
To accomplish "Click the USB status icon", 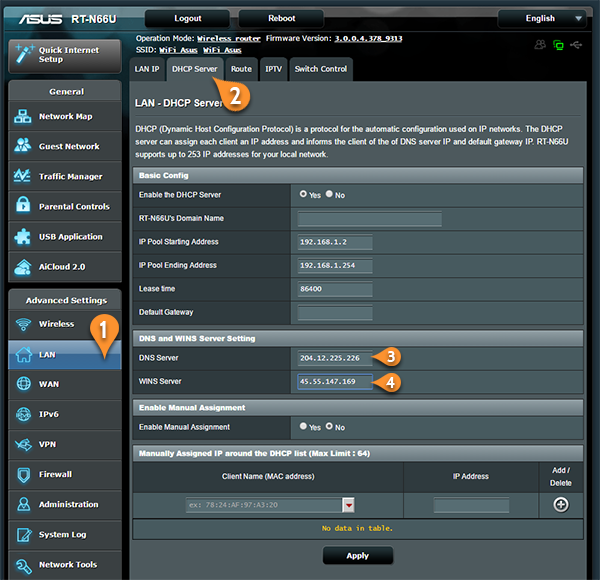I will tap(576, 45).
